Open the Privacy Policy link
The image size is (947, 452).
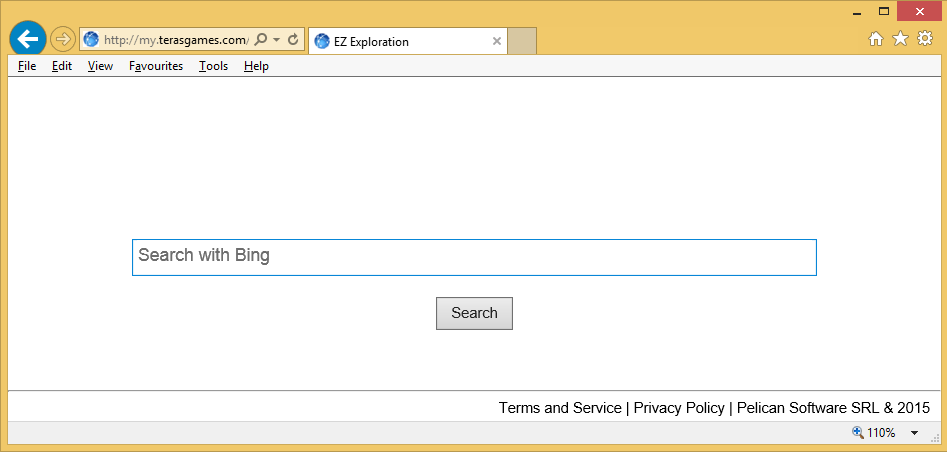pyautogui.click(x=679, y=408)
